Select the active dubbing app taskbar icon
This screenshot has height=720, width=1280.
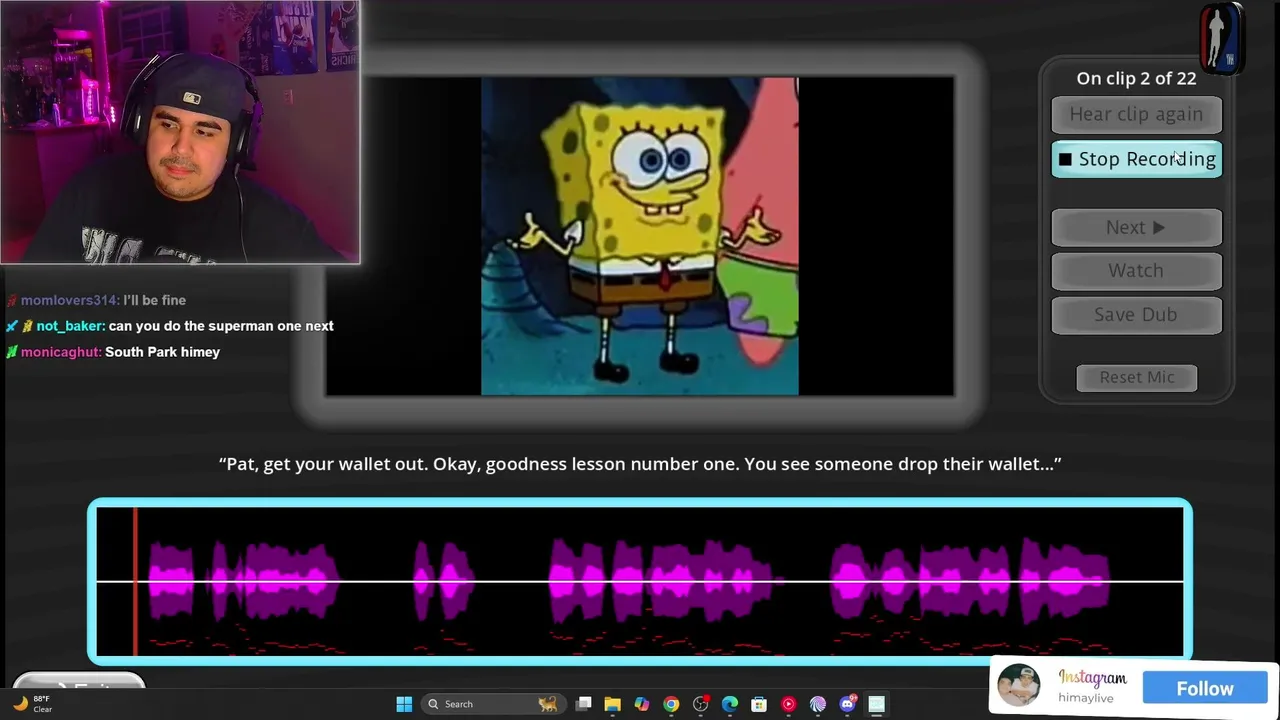click(876, 704)
